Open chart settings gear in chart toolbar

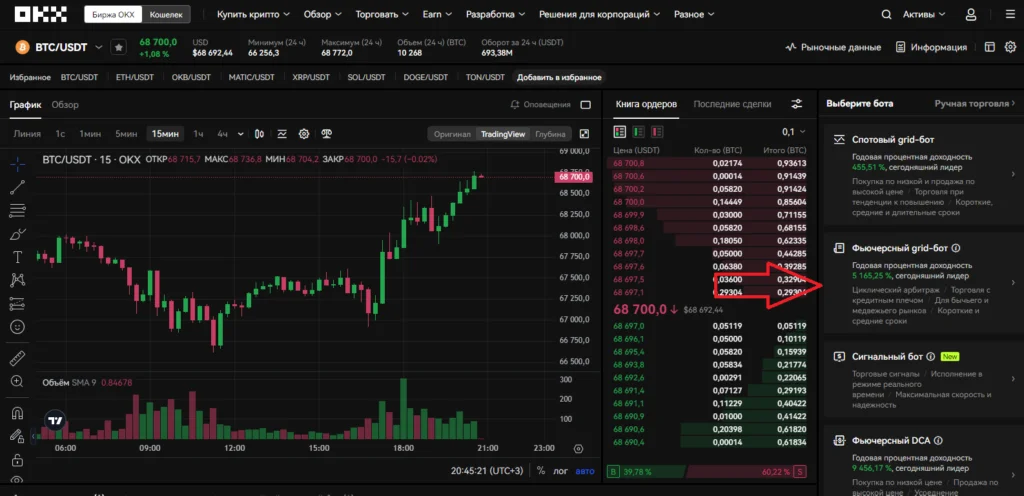point(304,134)
